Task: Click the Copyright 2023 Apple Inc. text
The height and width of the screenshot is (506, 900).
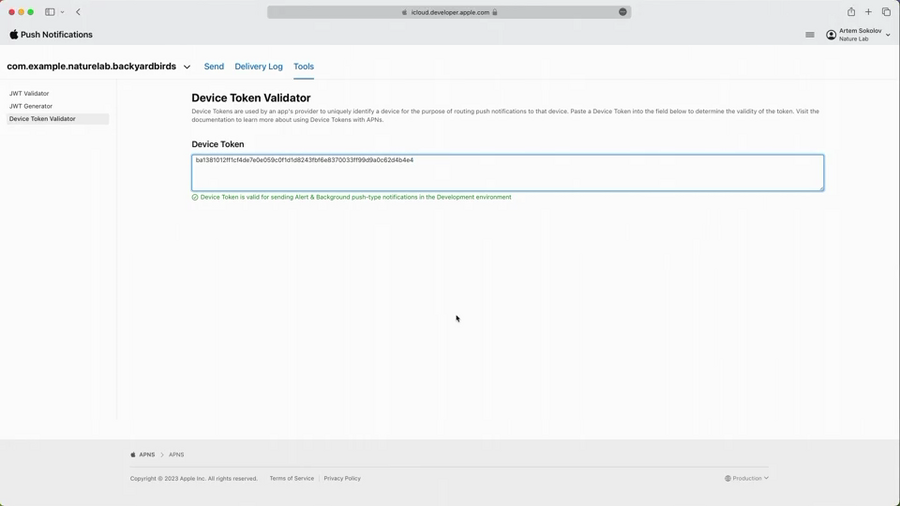Action: (193, 478)
